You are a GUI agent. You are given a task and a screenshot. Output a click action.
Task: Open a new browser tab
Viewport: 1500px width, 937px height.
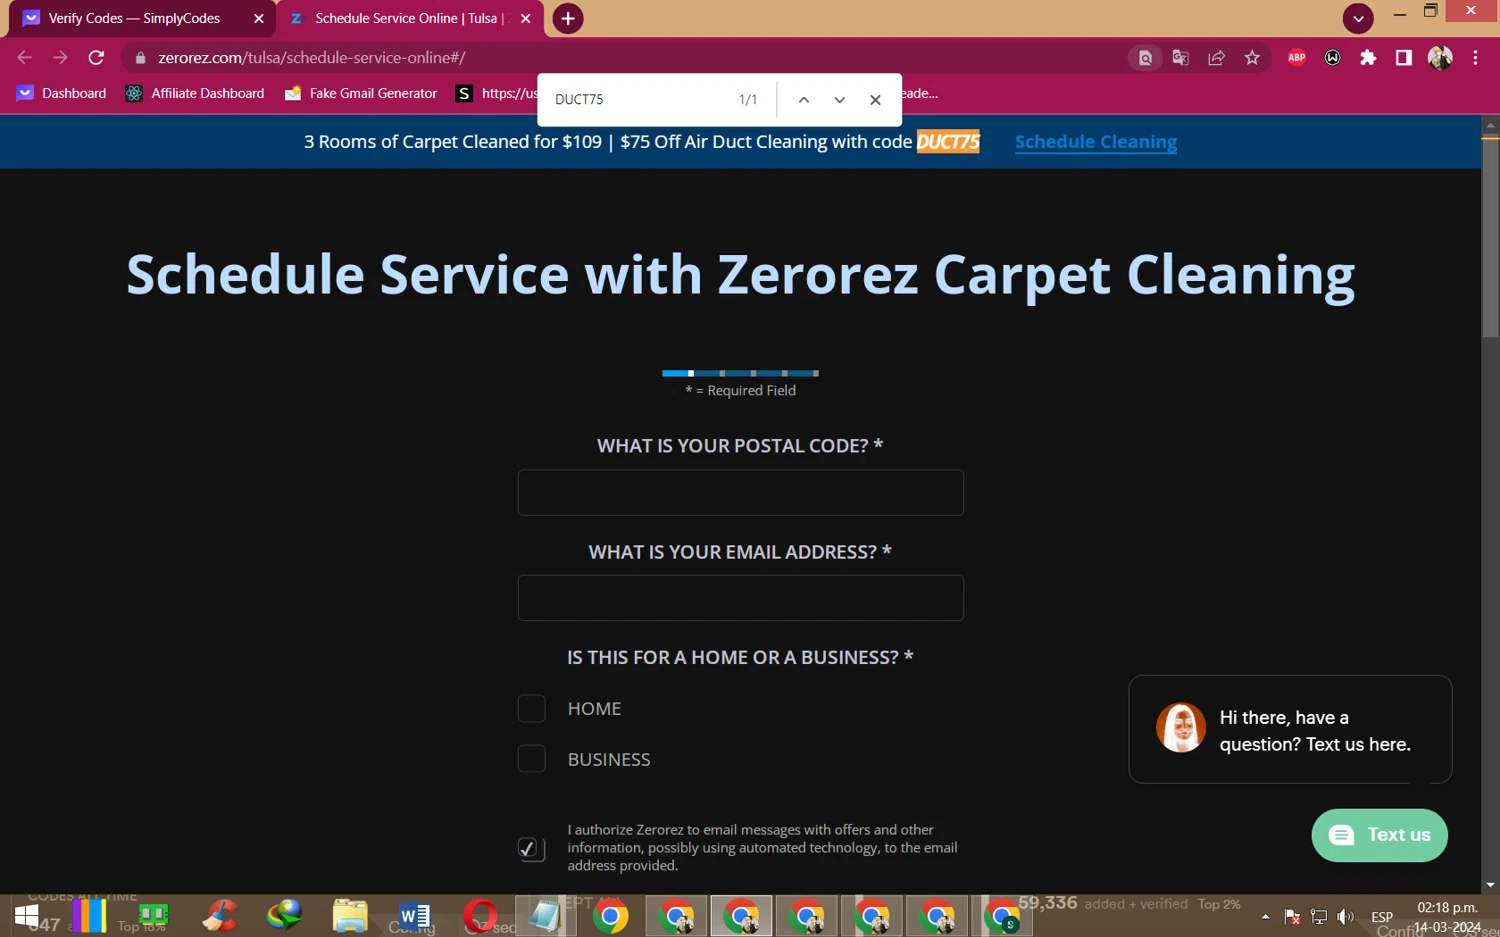(568, 18)
